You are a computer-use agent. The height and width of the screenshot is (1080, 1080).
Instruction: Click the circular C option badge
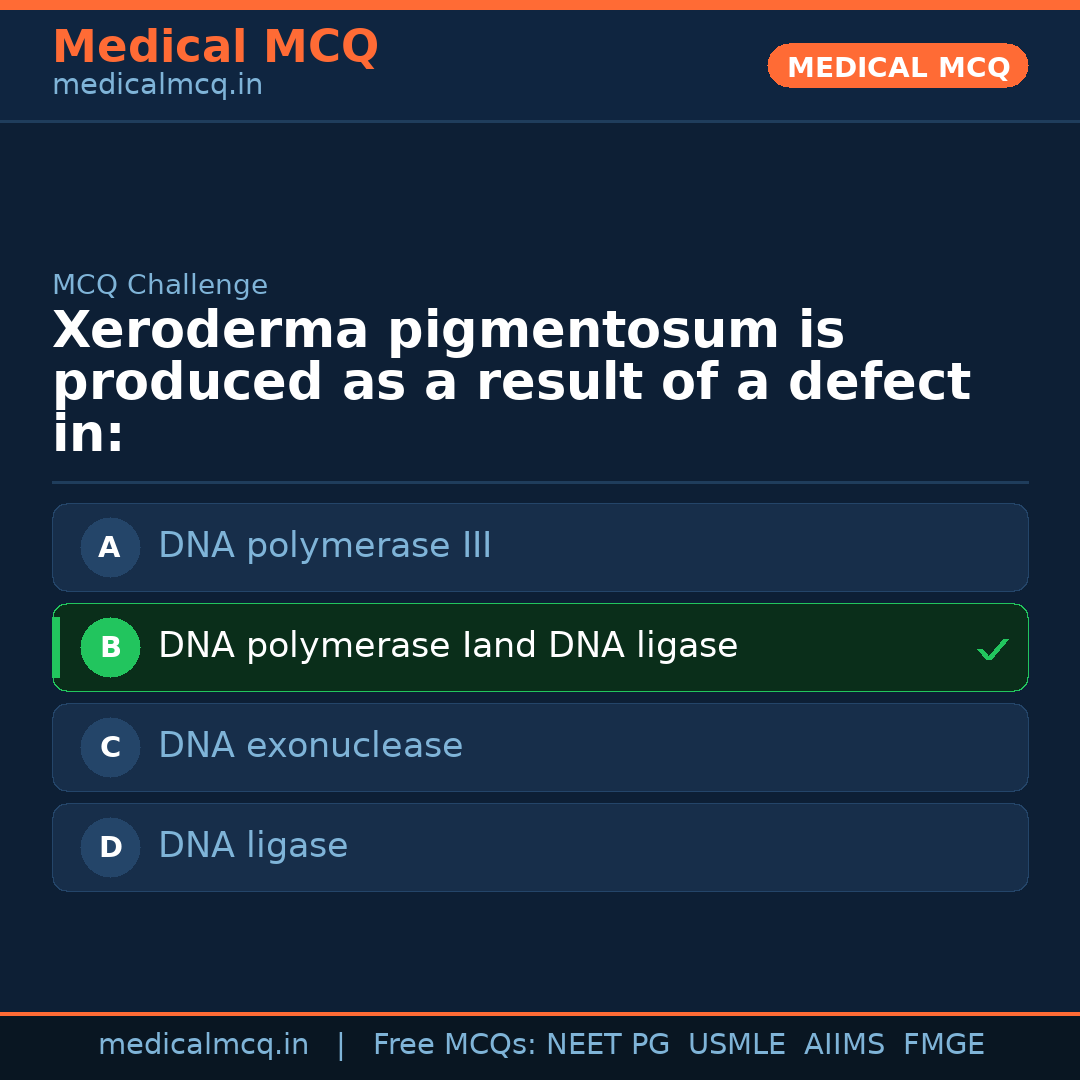coord(110,747)
